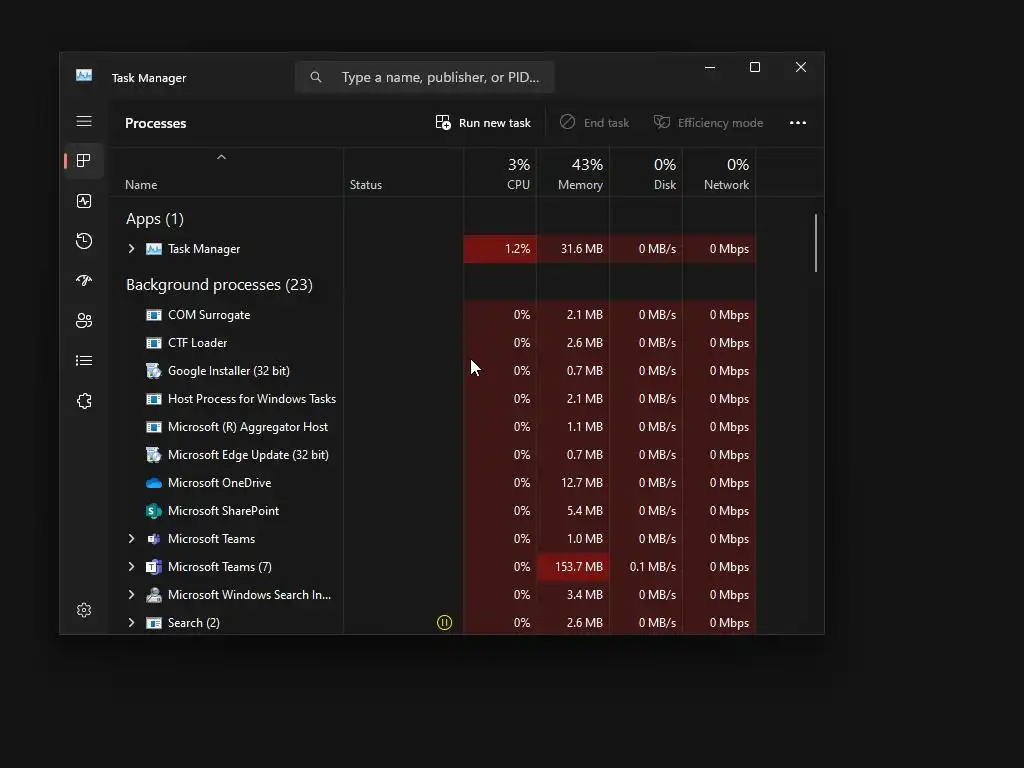
Task: Click the Task Manager title bar icon
Action: click(84, 76)
